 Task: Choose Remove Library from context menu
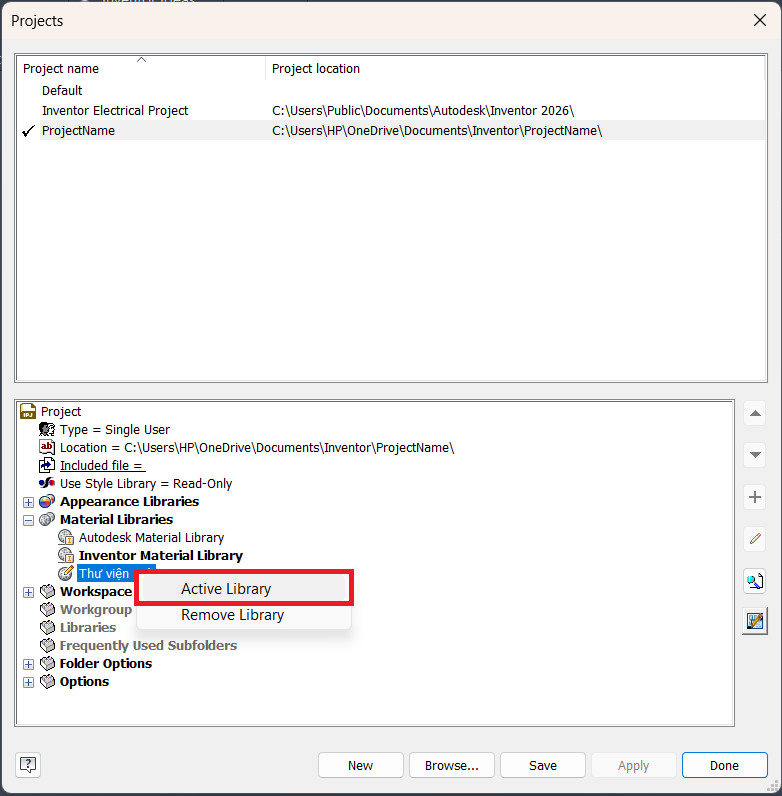click(244, 615)
